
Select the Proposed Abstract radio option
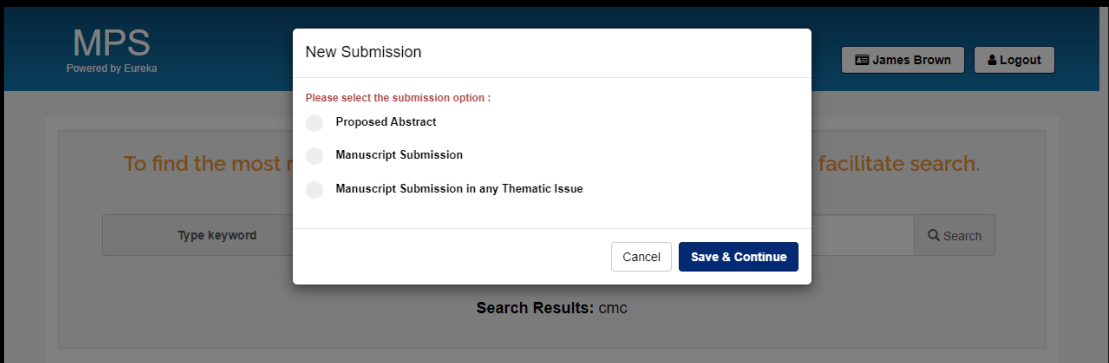point(315,123)
